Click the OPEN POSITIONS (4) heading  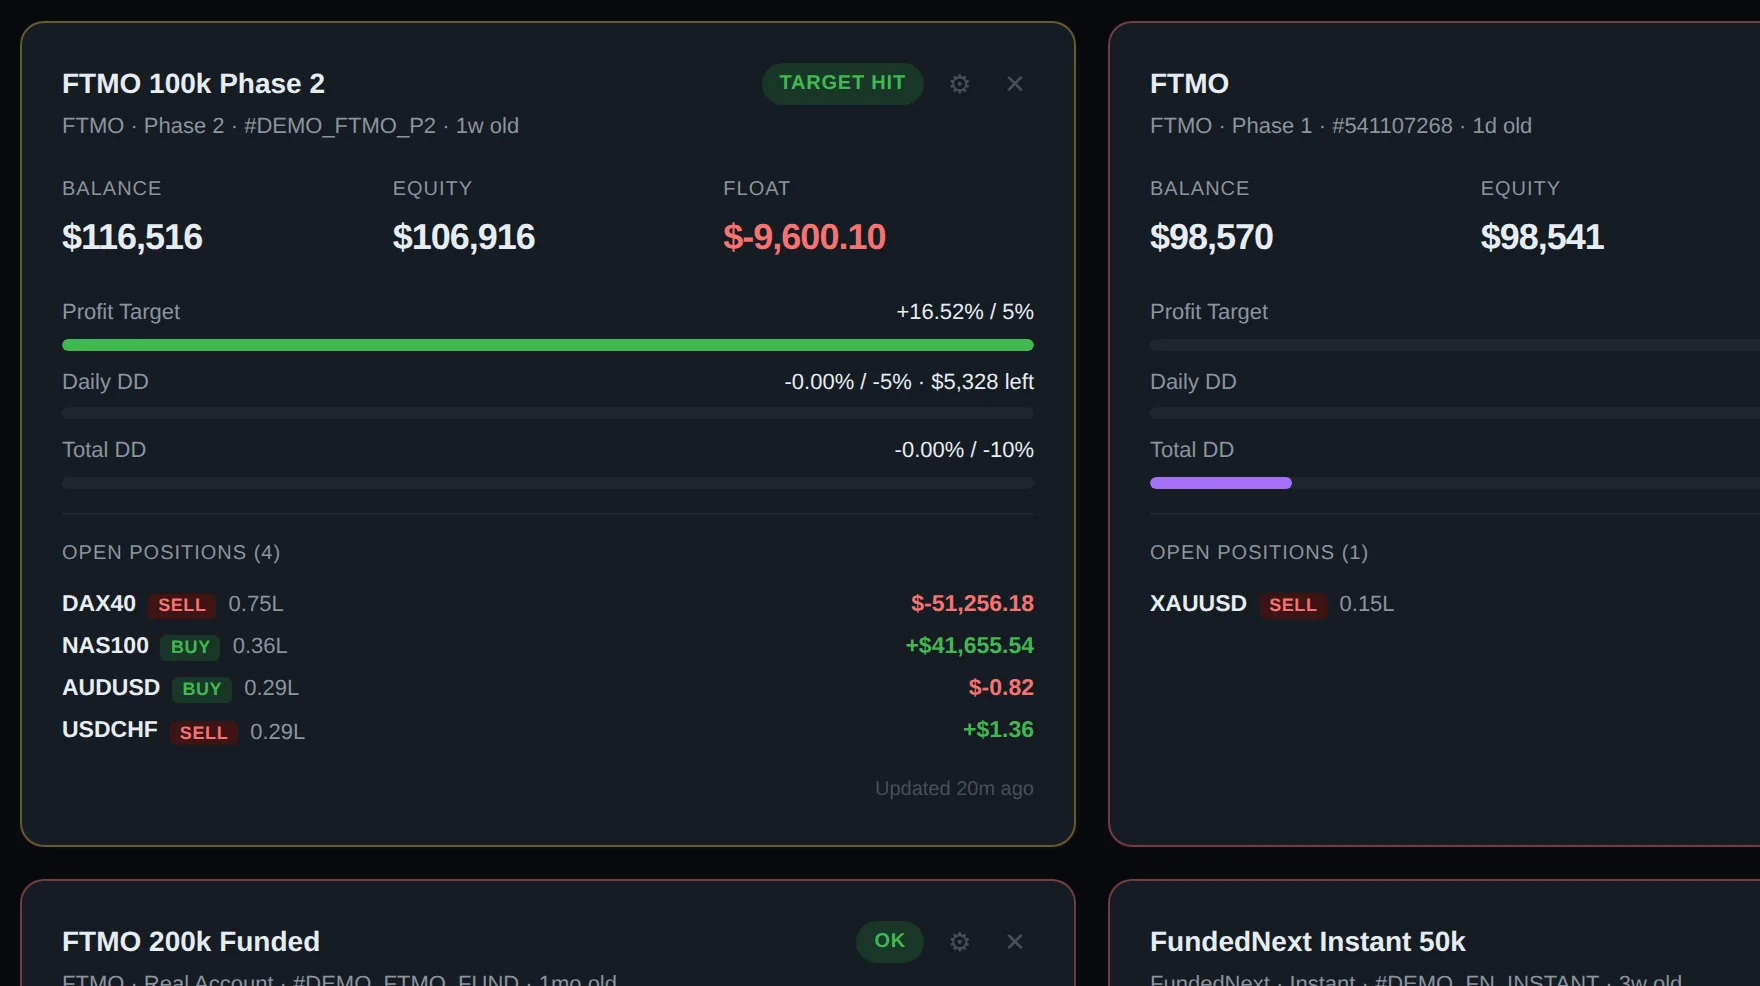click(x=171, y=553)
